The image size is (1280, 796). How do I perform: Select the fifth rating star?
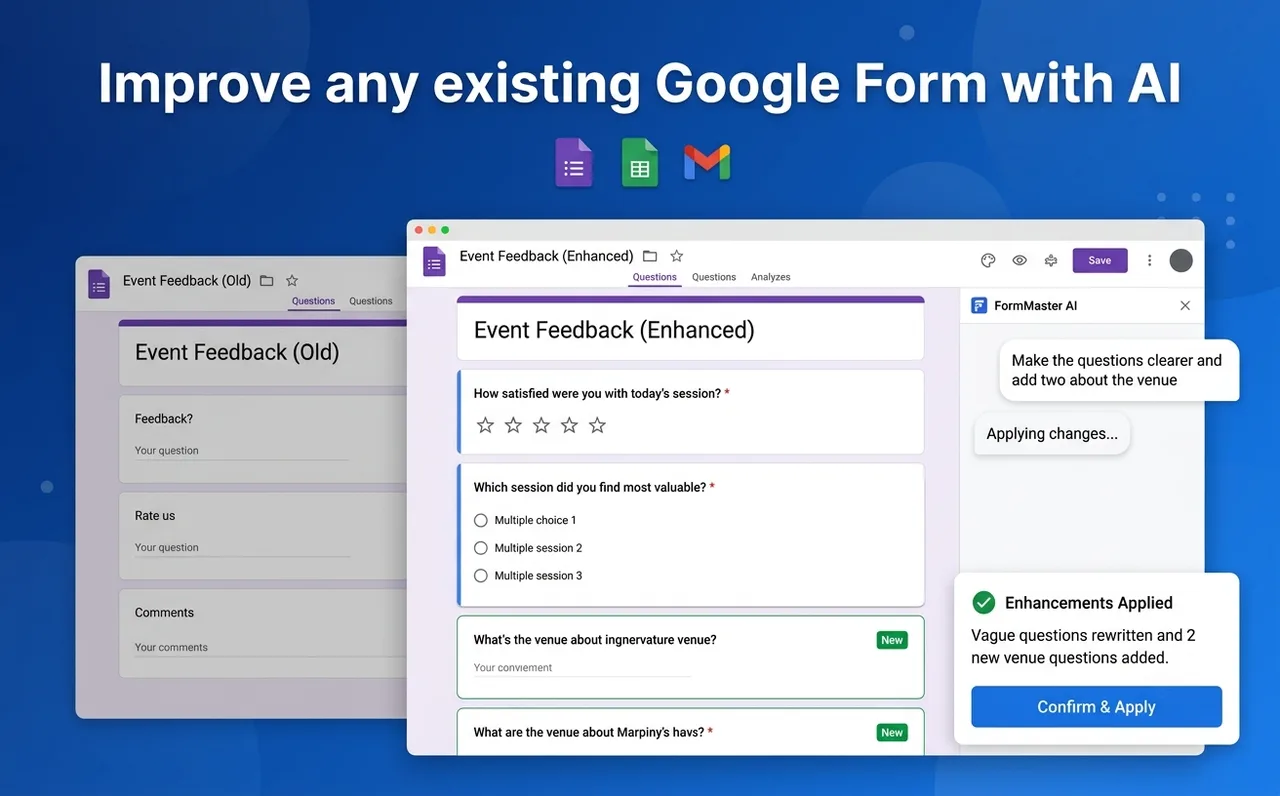pyautogui.click(x=597, y=425)
